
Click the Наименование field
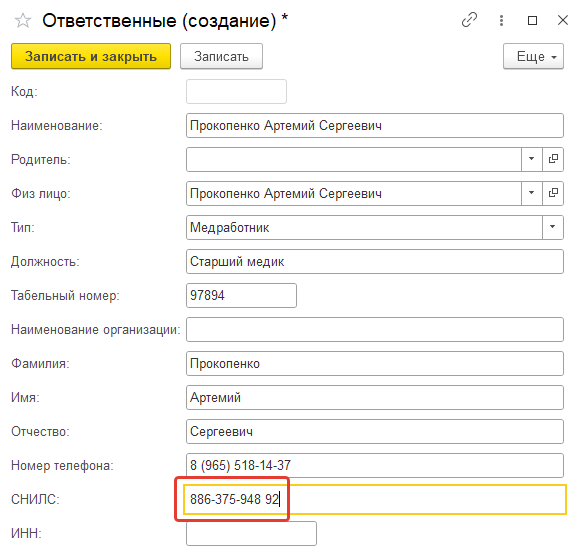[x=375, y=125]
